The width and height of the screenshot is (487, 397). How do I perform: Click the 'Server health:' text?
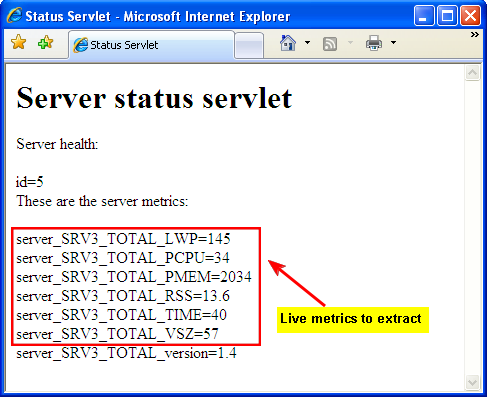57,144
